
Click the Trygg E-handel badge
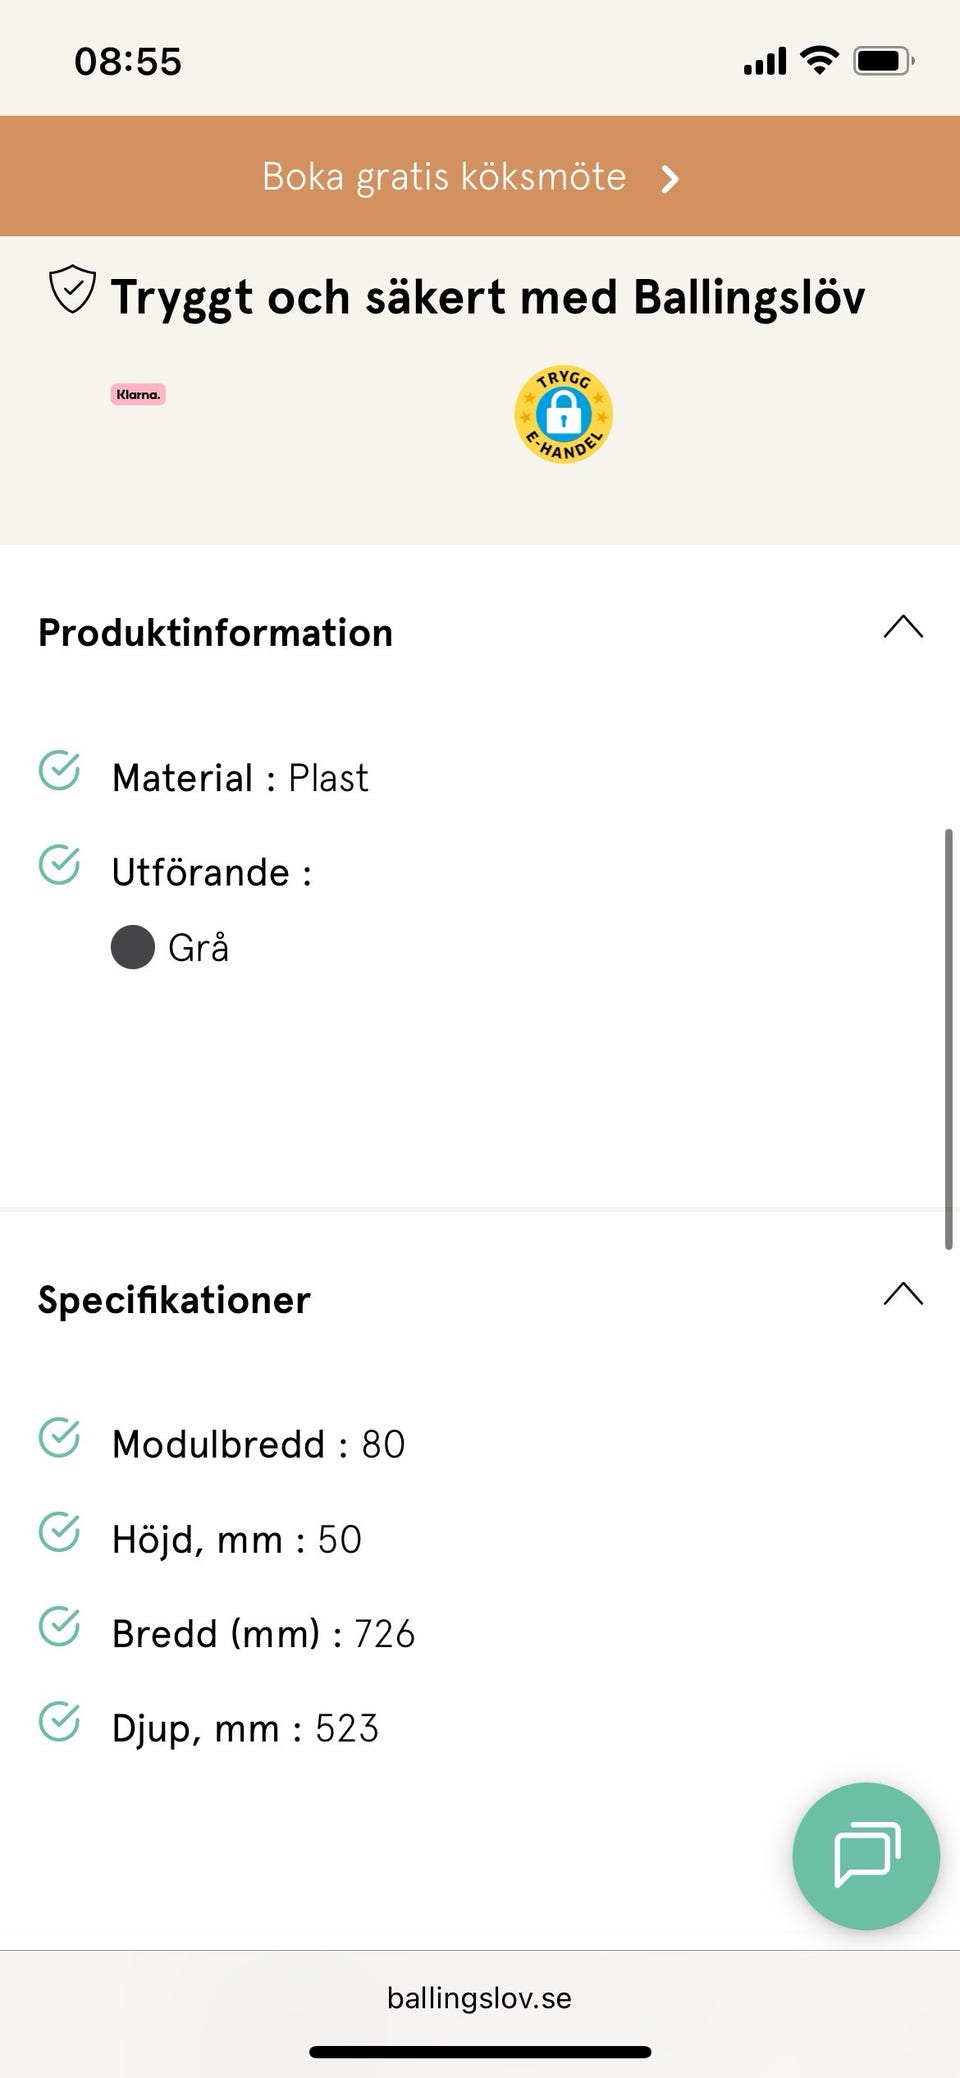click(563, 415)
